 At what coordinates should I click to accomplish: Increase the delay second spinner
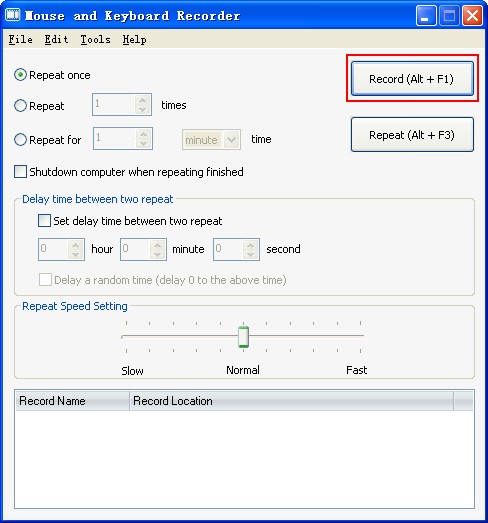(251, 245)
